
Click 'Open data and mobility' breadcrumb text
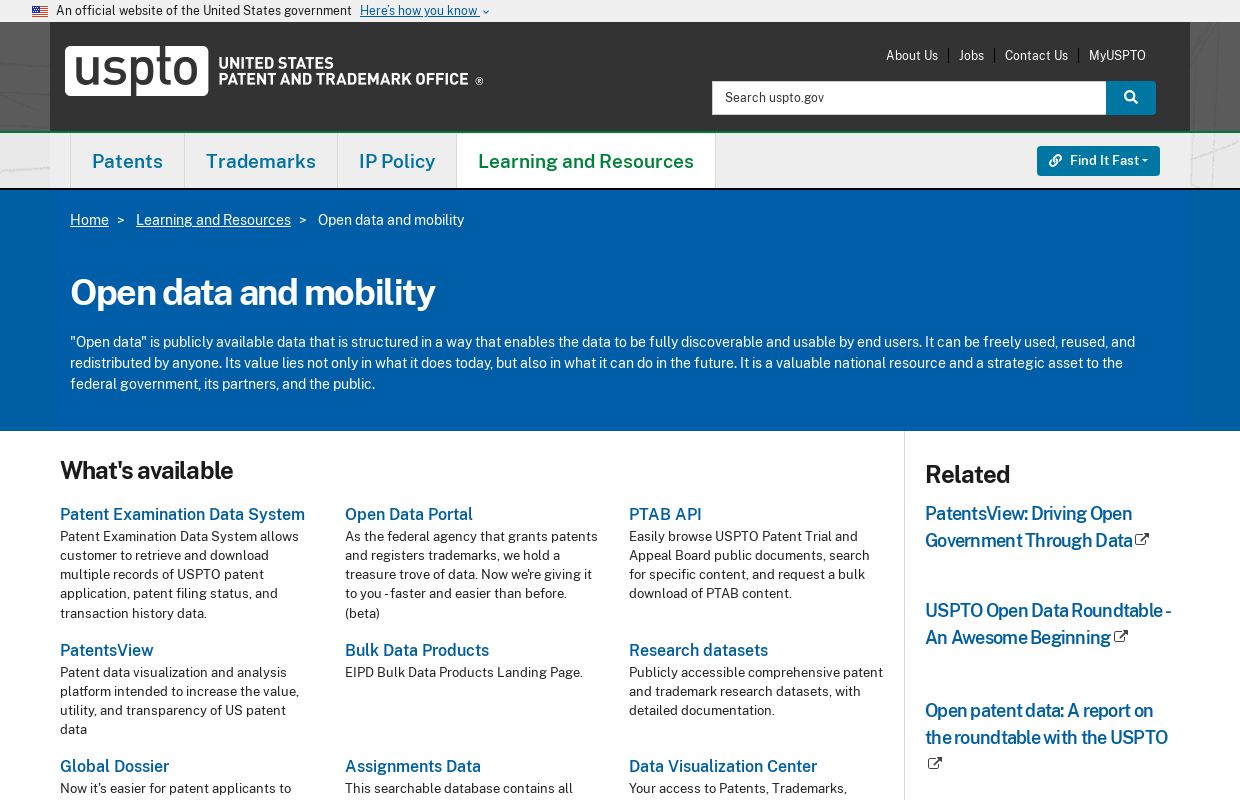click(x=391, y=220)
